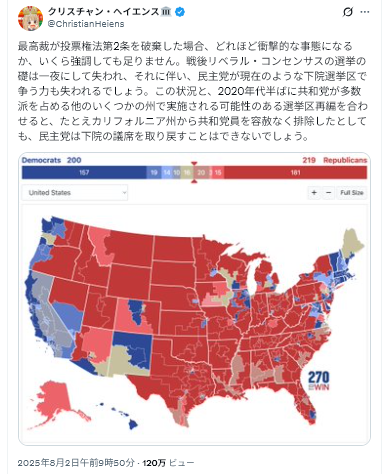Open the @ChristianHeiens handle link

[x=86, y=24]
